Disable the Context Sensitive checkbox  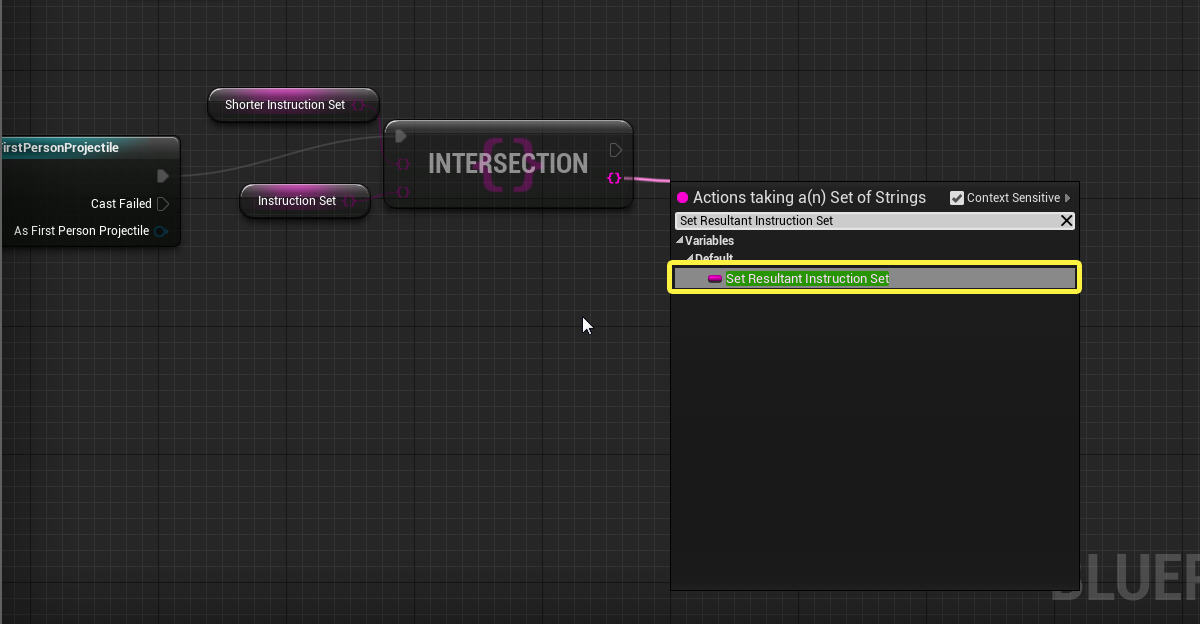click(x=957, y=197)
